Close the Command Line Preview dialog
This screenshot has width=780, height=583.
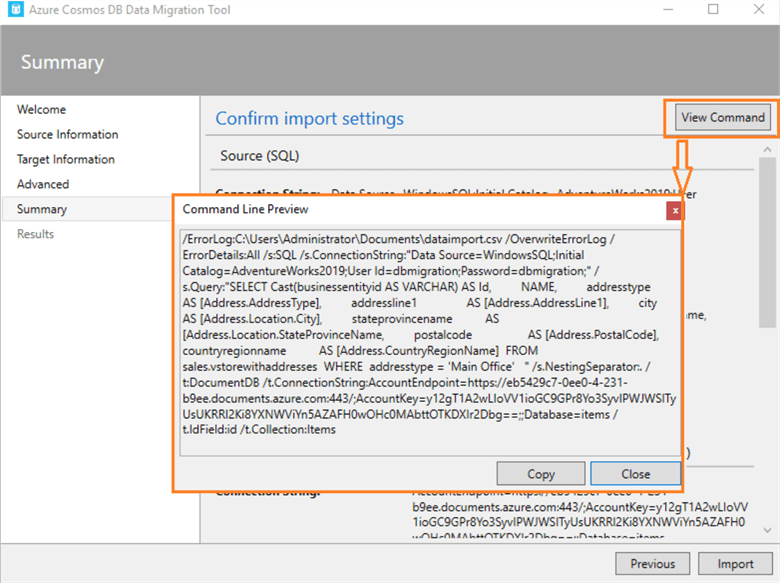[x=635, y=474]
